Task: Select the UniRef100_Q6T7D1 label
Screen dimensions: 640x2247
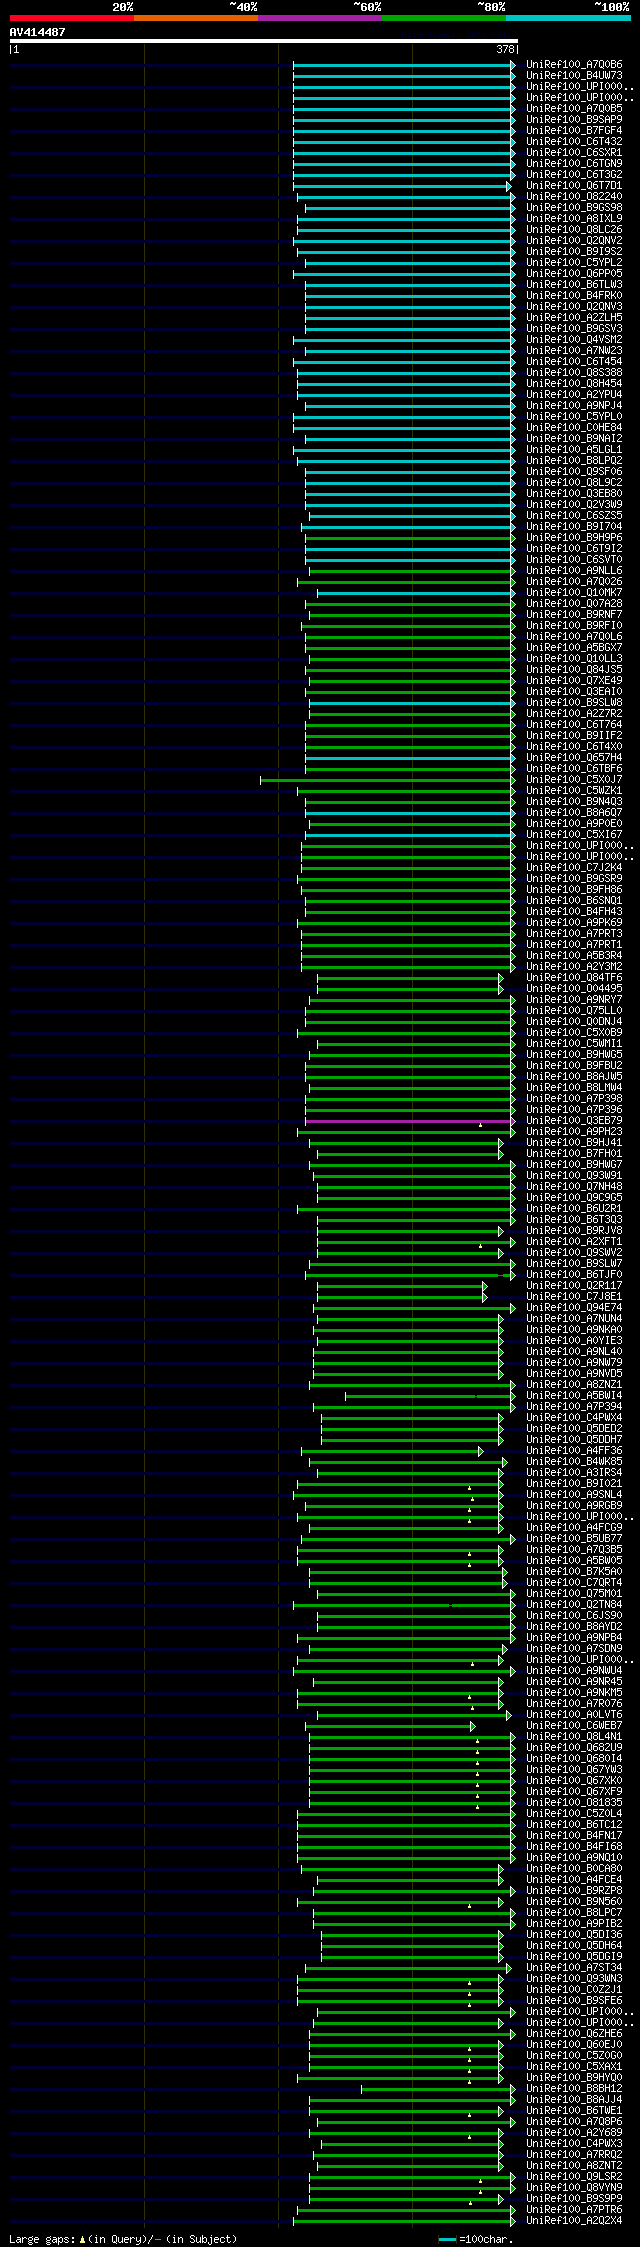Action: pos(574,186)
